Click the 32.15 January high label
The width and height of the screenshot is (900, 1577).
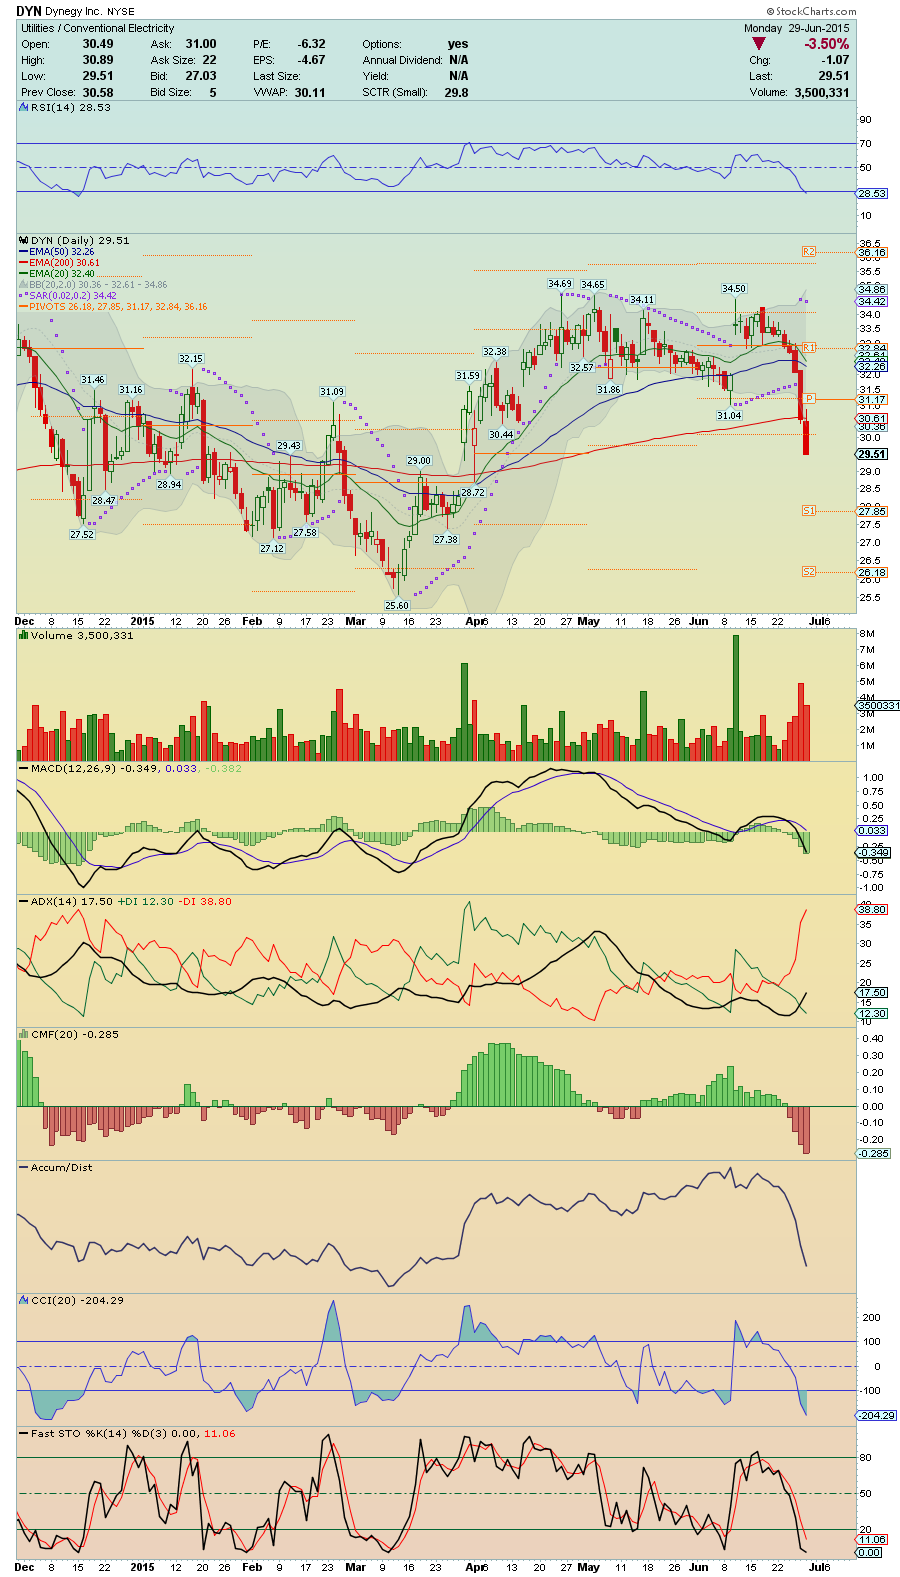coord(191,358)
